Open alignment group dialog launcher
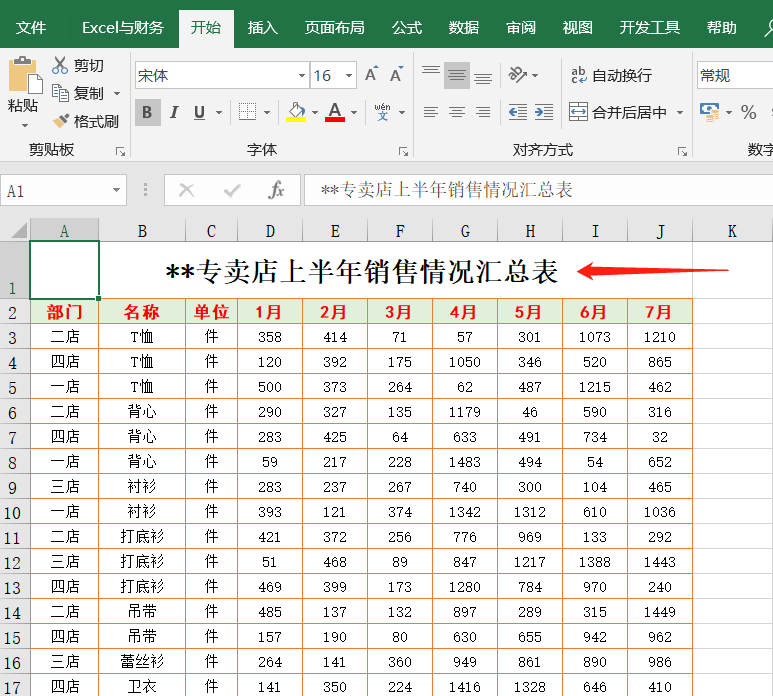 click(x=682, y=151)
